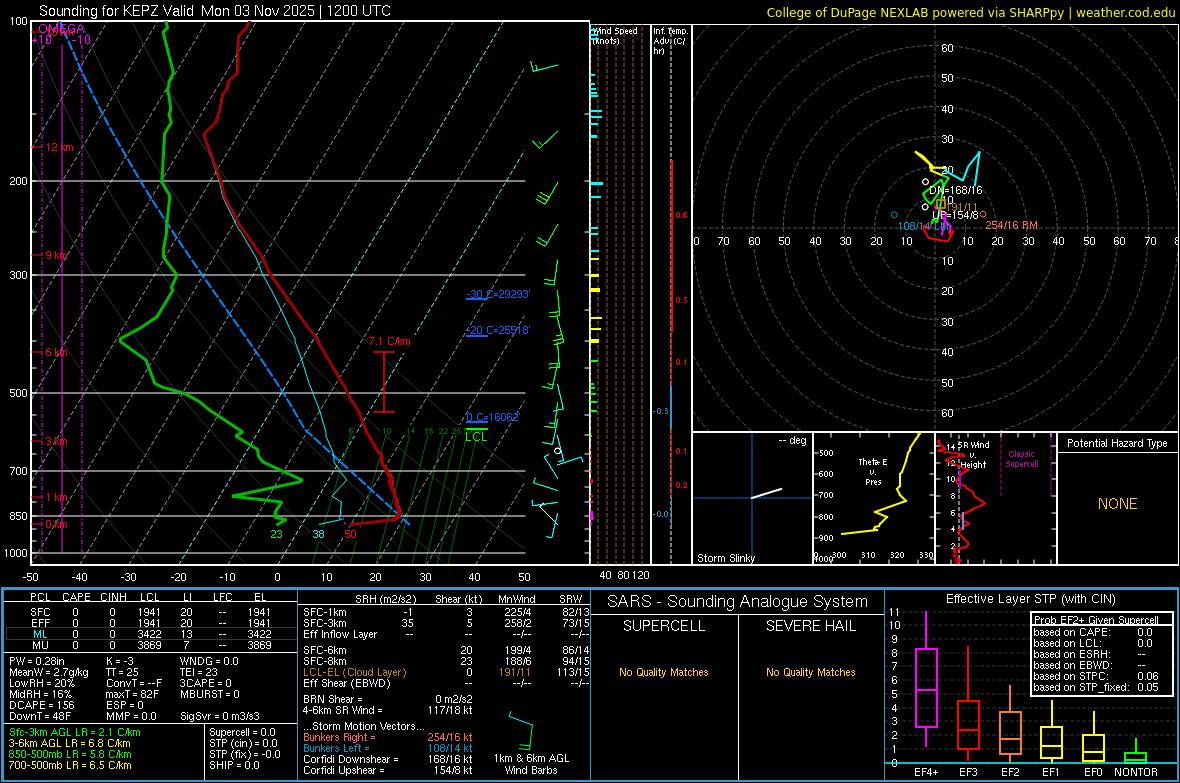Select the highlighted ML parcel row
Viewport: 1180px width, 783px height.
[x=151, y=634]
